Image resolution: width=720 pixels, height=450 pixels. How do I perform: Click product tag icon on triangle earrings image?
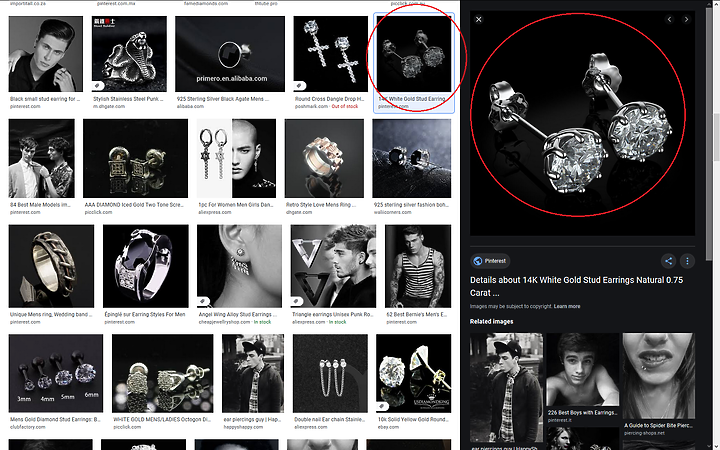296,301
